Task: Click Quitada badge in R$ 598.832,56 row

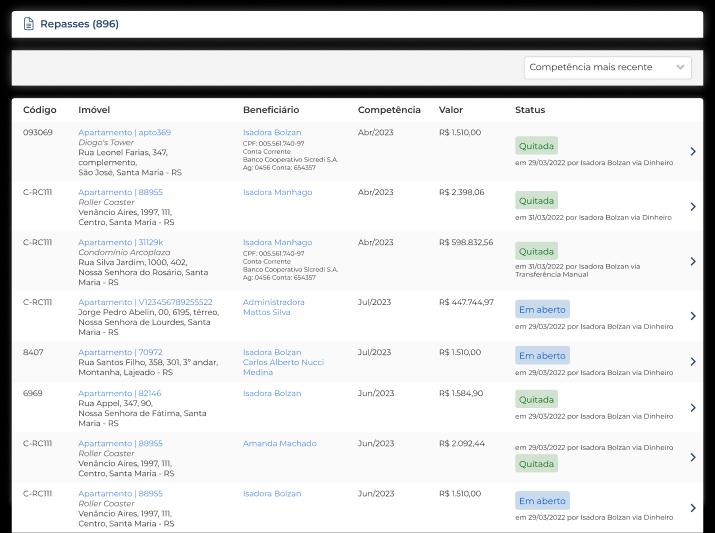Action: click(536, 251)
